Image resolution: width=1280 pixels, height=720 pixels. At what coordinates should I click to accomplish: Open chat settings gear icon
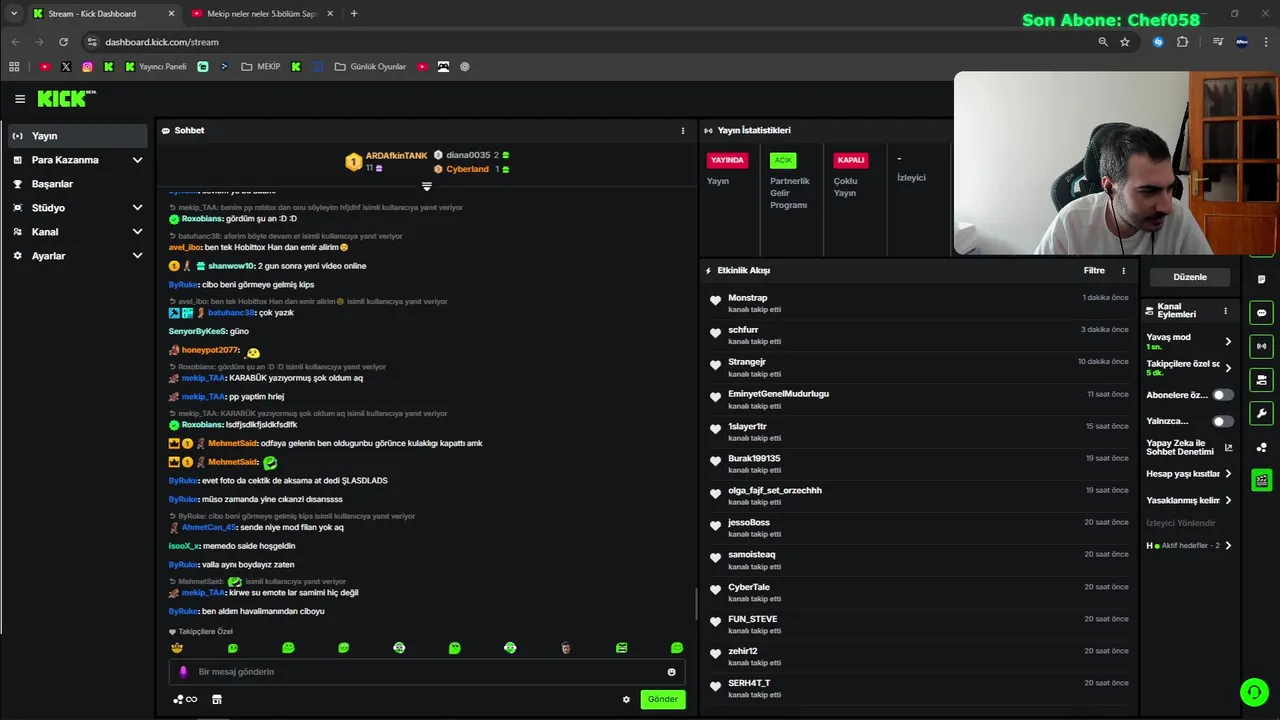[x=626, y=699]
